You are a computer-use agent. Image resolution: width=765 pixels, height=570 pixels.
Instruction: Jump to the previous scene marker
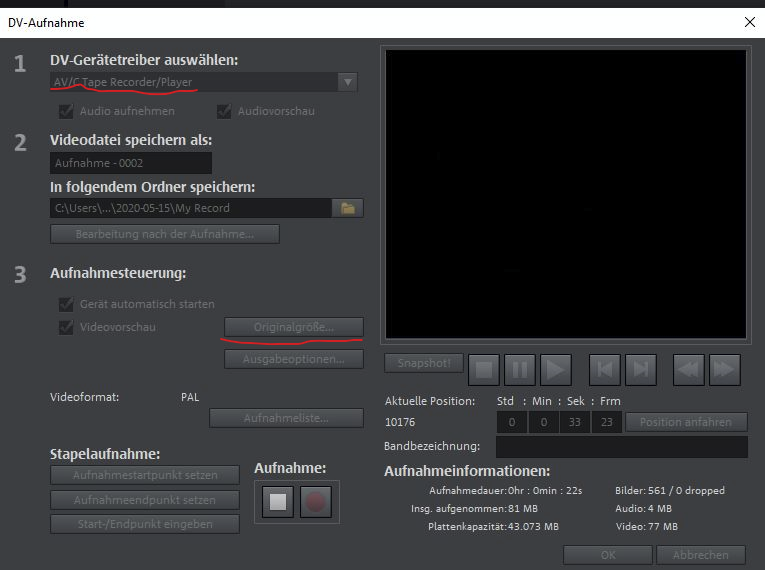tap(605, 370)
